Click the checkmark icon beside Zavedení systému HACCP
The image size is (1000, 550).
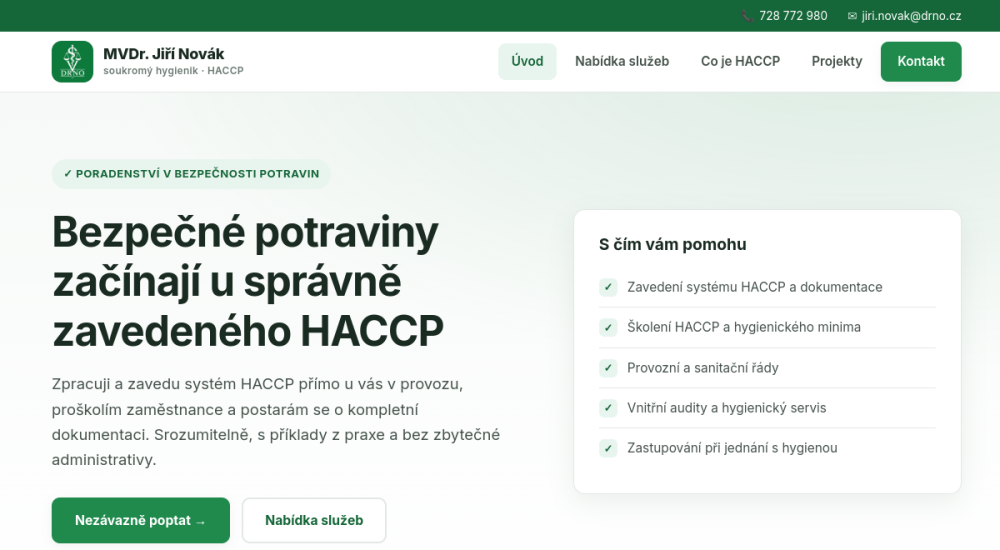coord(608,287)
